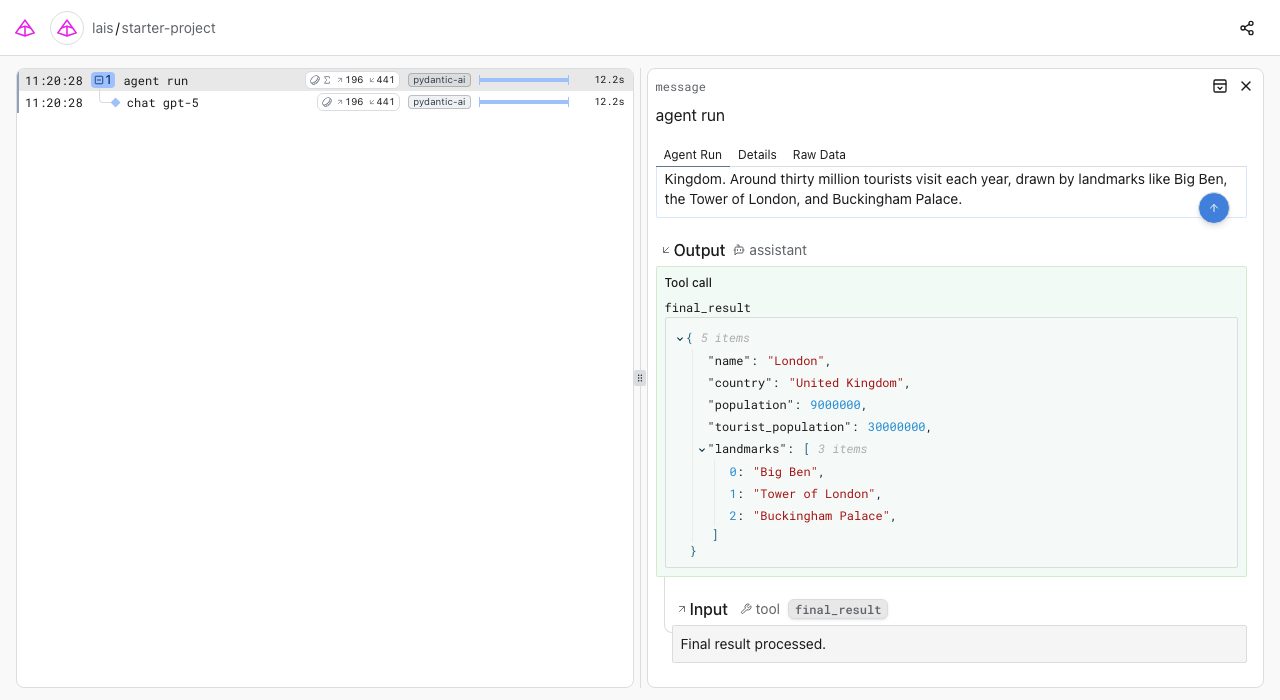
Task: Click the "Tower of London" landmark entry
Action: 814,494
